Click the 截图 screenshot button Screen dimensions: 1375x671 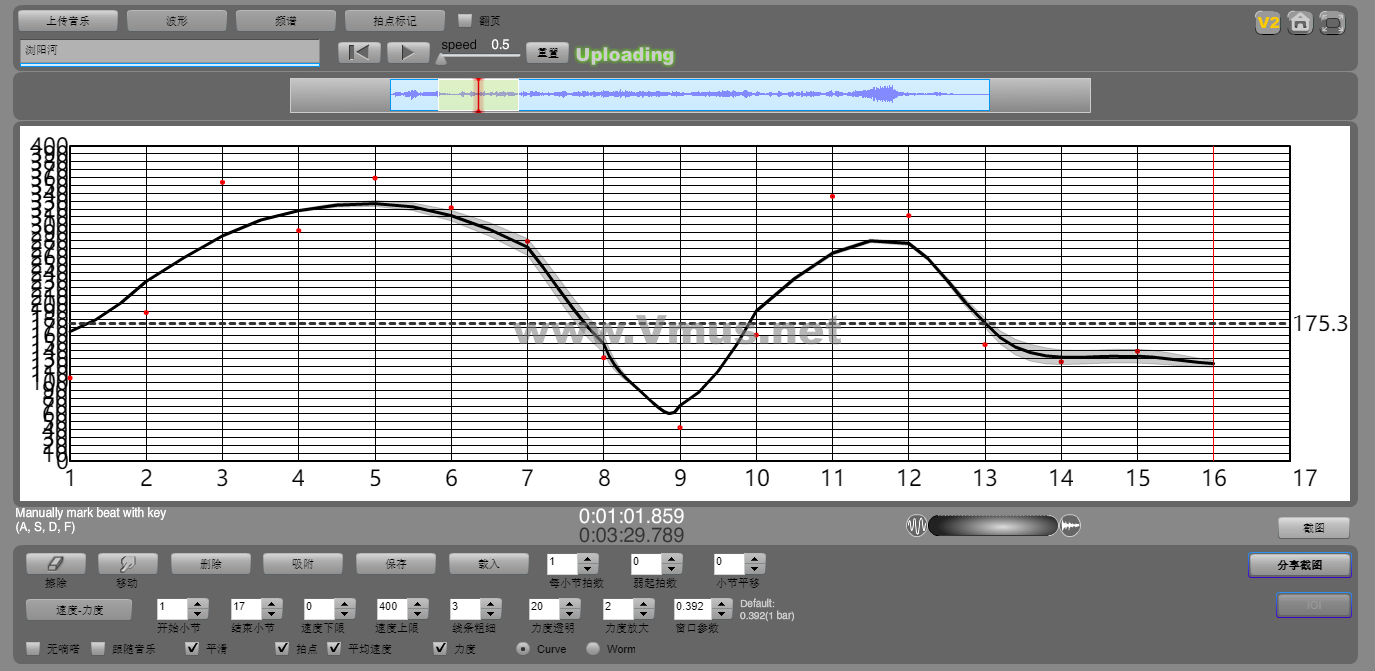[x=1314, y=528]
